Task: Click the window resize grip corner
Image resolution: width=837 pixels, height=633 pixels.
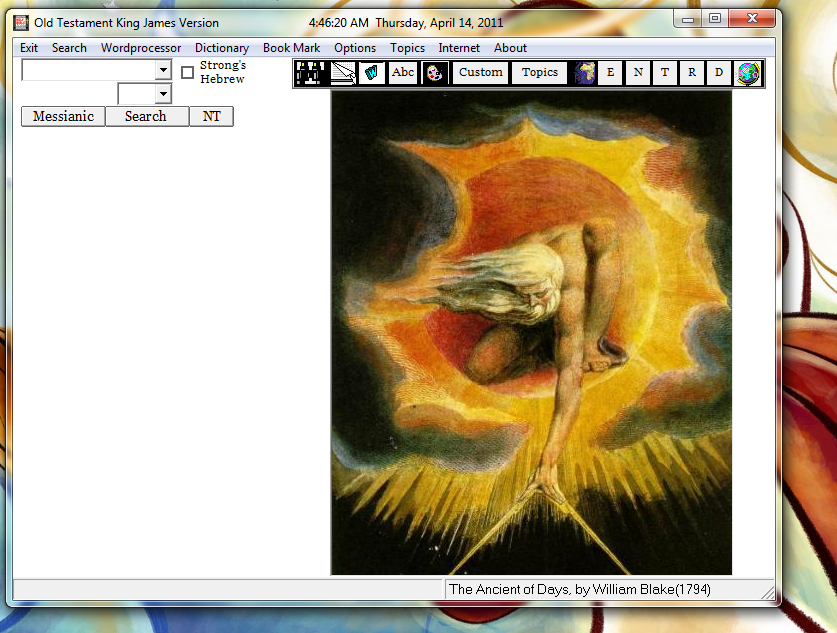Action: (768, 592)
